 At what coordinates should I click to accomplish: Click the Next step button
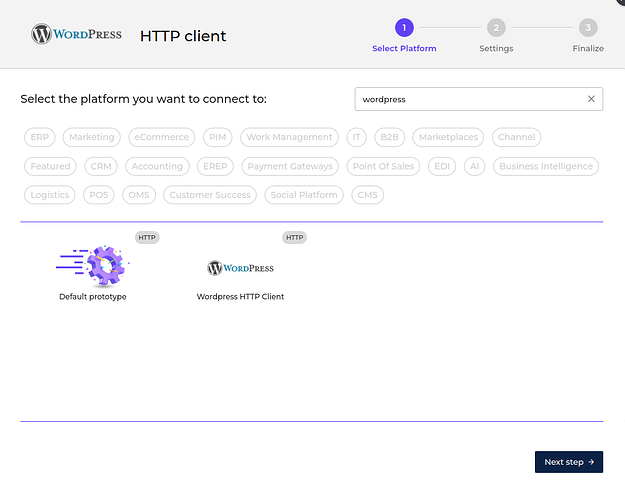pyautogui.click(x=569, y=462)
